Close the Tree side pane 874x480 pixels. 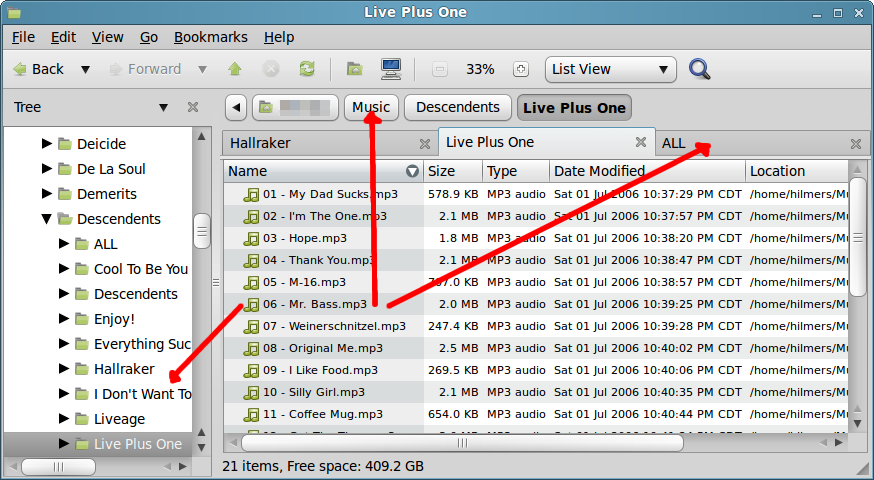pyautogui.click(x=193, y=107)
